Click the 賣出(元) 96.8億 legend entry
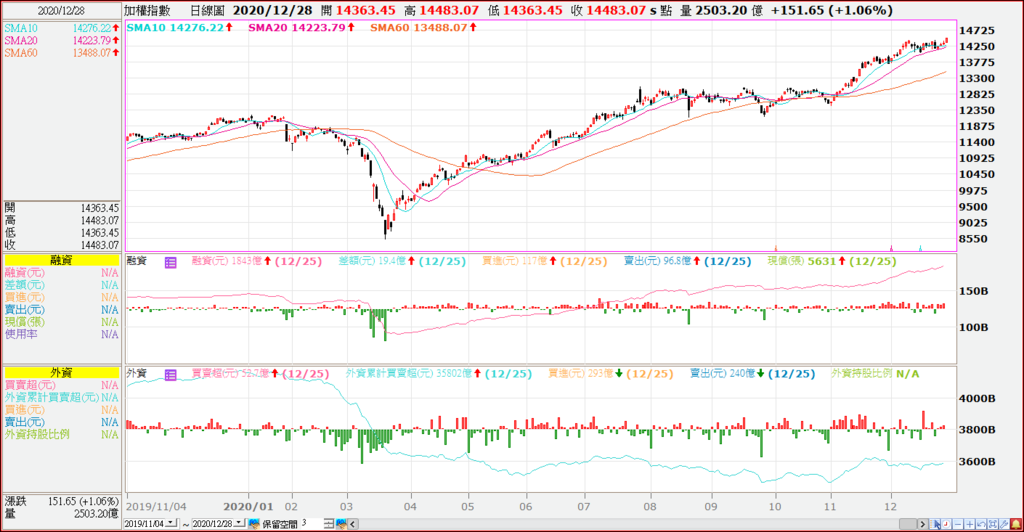This screenshot has height=532, width=1024. pyautogui.click(x=688, y=261)
